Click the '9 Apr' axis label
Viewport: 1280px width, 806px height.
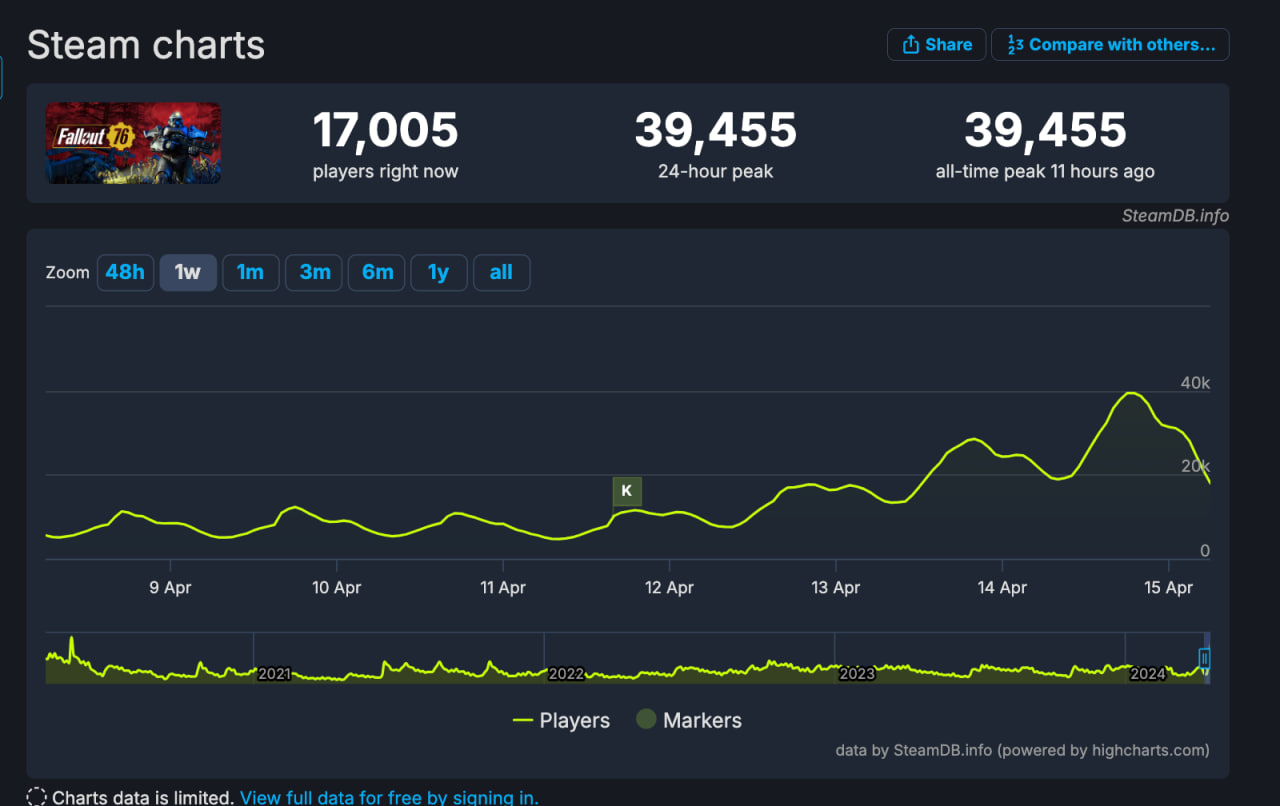point(171,587)
